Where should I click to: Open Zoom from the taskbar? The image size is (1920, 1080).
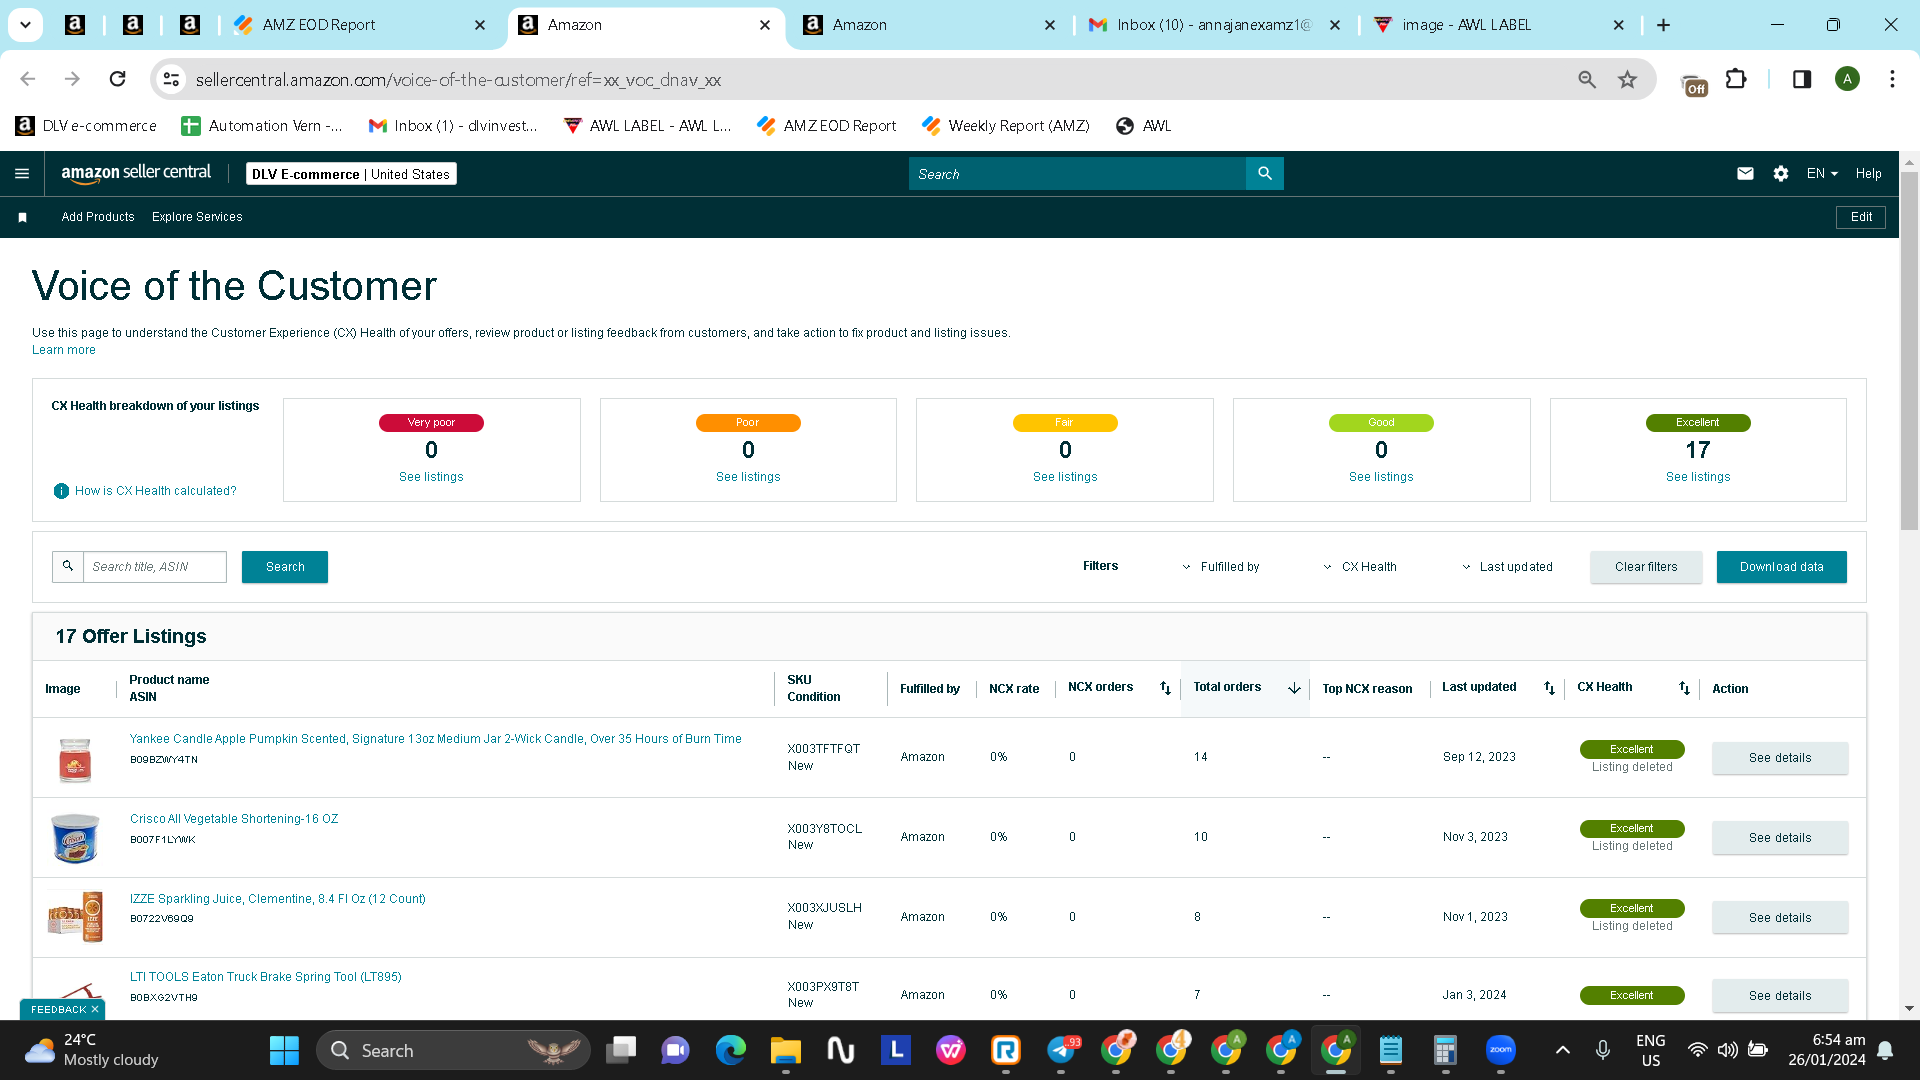pos(1501,1050)
